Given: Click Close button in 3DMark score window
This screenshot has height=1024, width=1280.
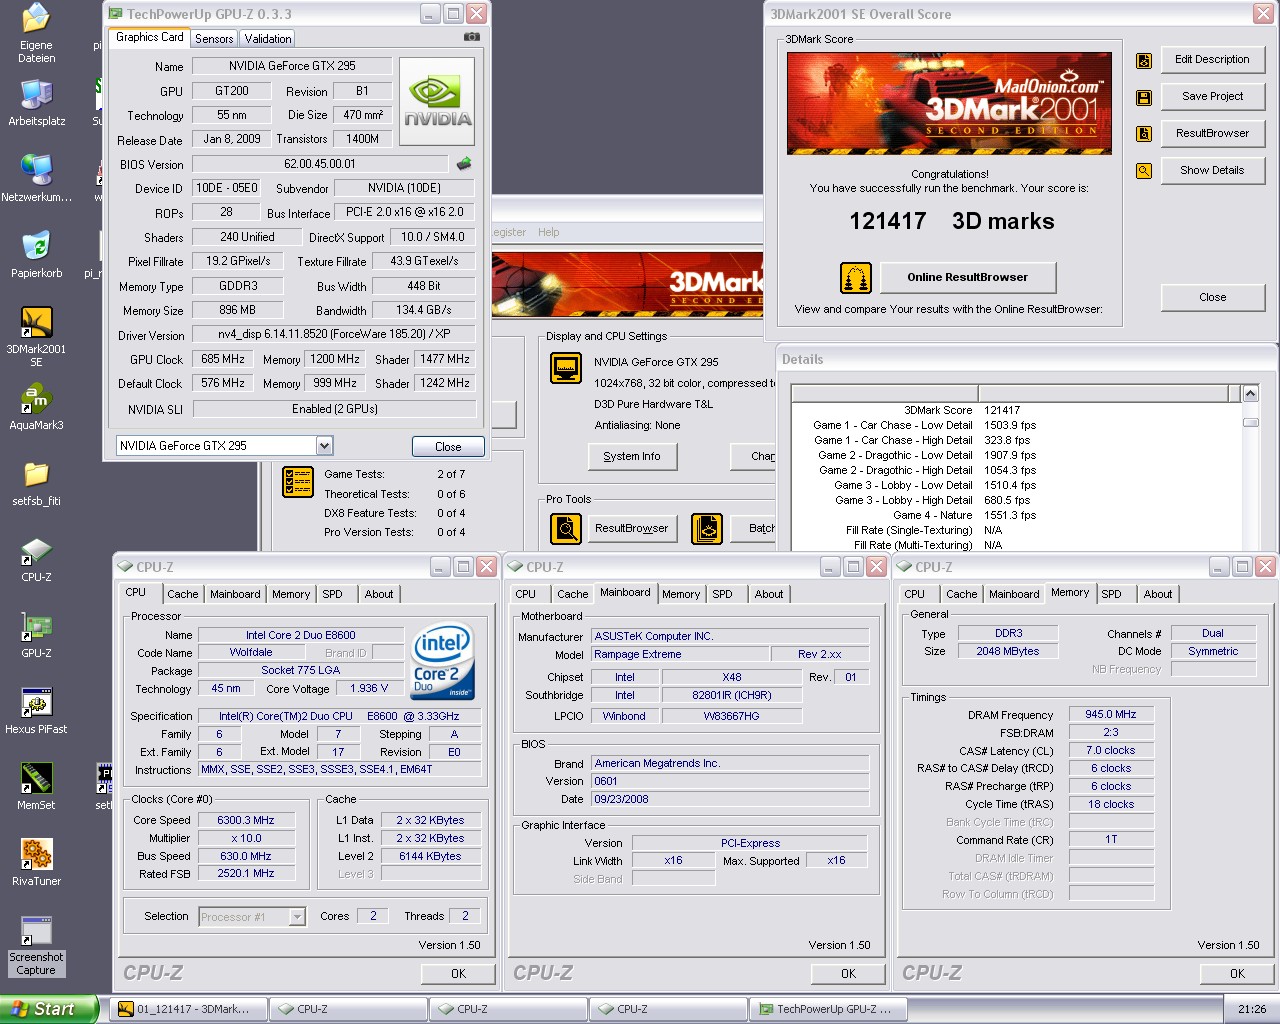Looking at the screenshot, I should [x=1212, y=298].
